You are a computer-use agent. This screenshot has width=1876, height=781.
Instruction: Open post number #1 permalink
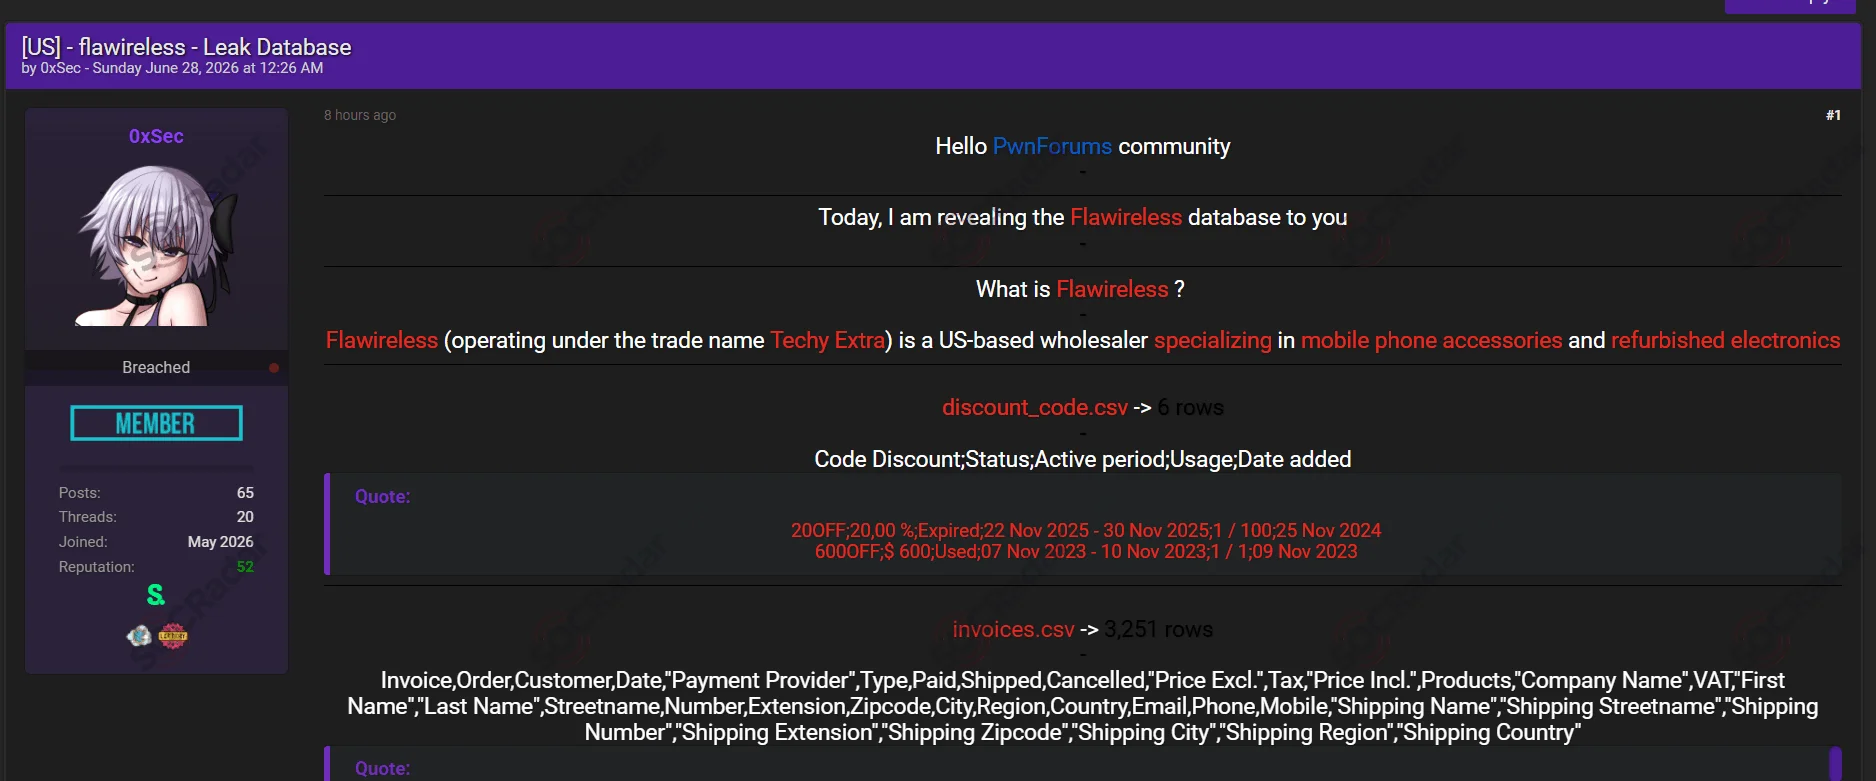click(1833, 115)
